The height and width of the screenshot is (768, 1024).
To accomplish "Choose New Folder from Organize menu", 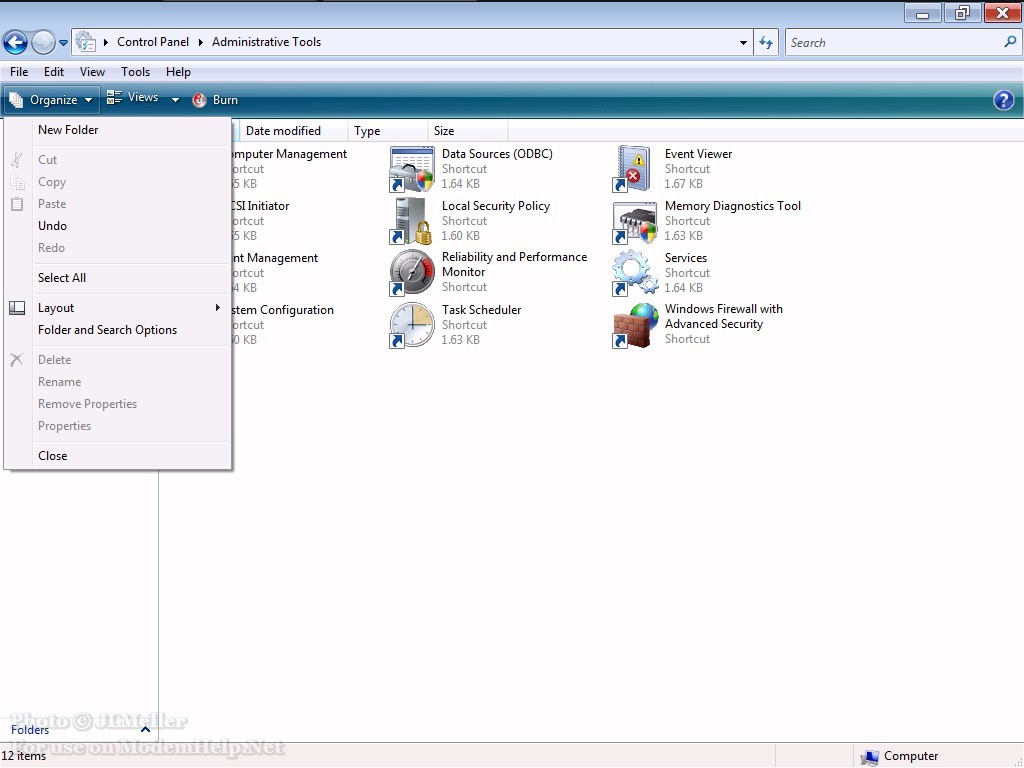I will click(118, 129).
